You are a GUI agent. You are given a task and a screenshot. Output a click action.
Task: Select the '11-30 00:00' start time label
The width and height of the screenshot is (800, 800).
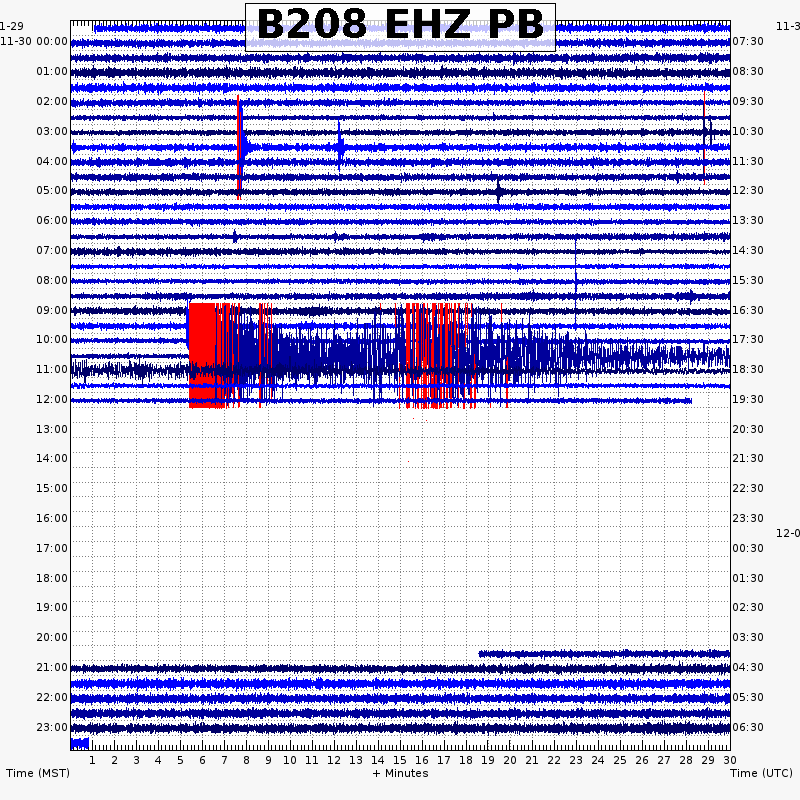(x=34, y=41)
